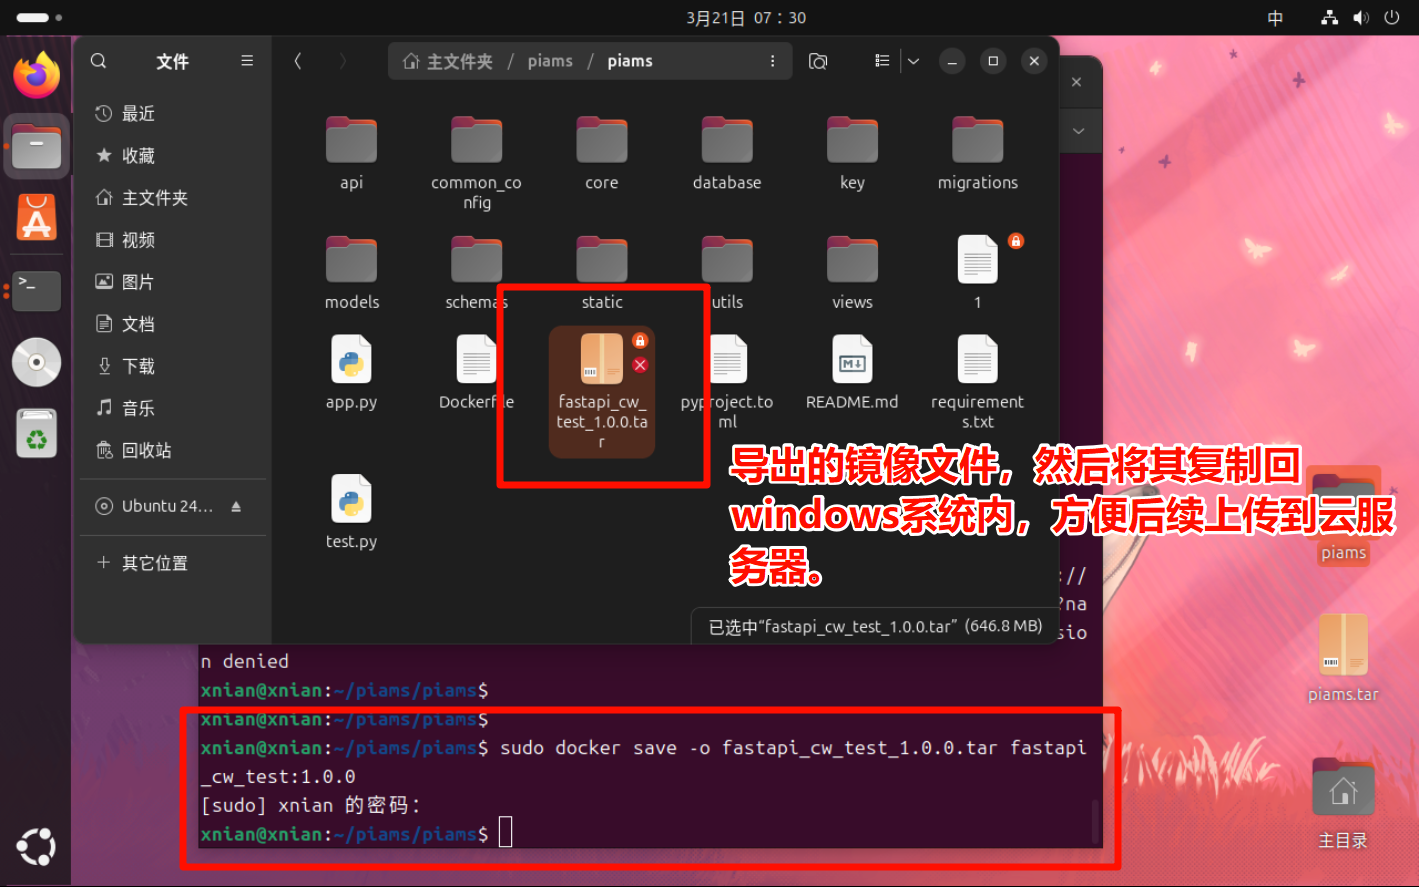Show applications via Ubuntu logo button
The image size is (1419, 887).
(36, 847)
